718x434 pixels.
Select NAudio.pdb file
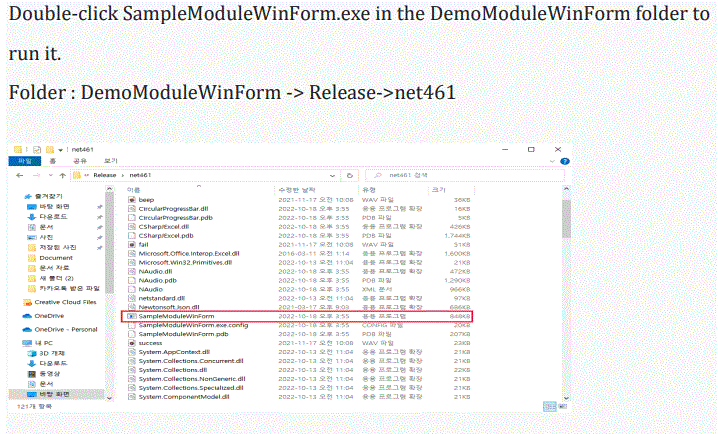[x=158, y=281]
